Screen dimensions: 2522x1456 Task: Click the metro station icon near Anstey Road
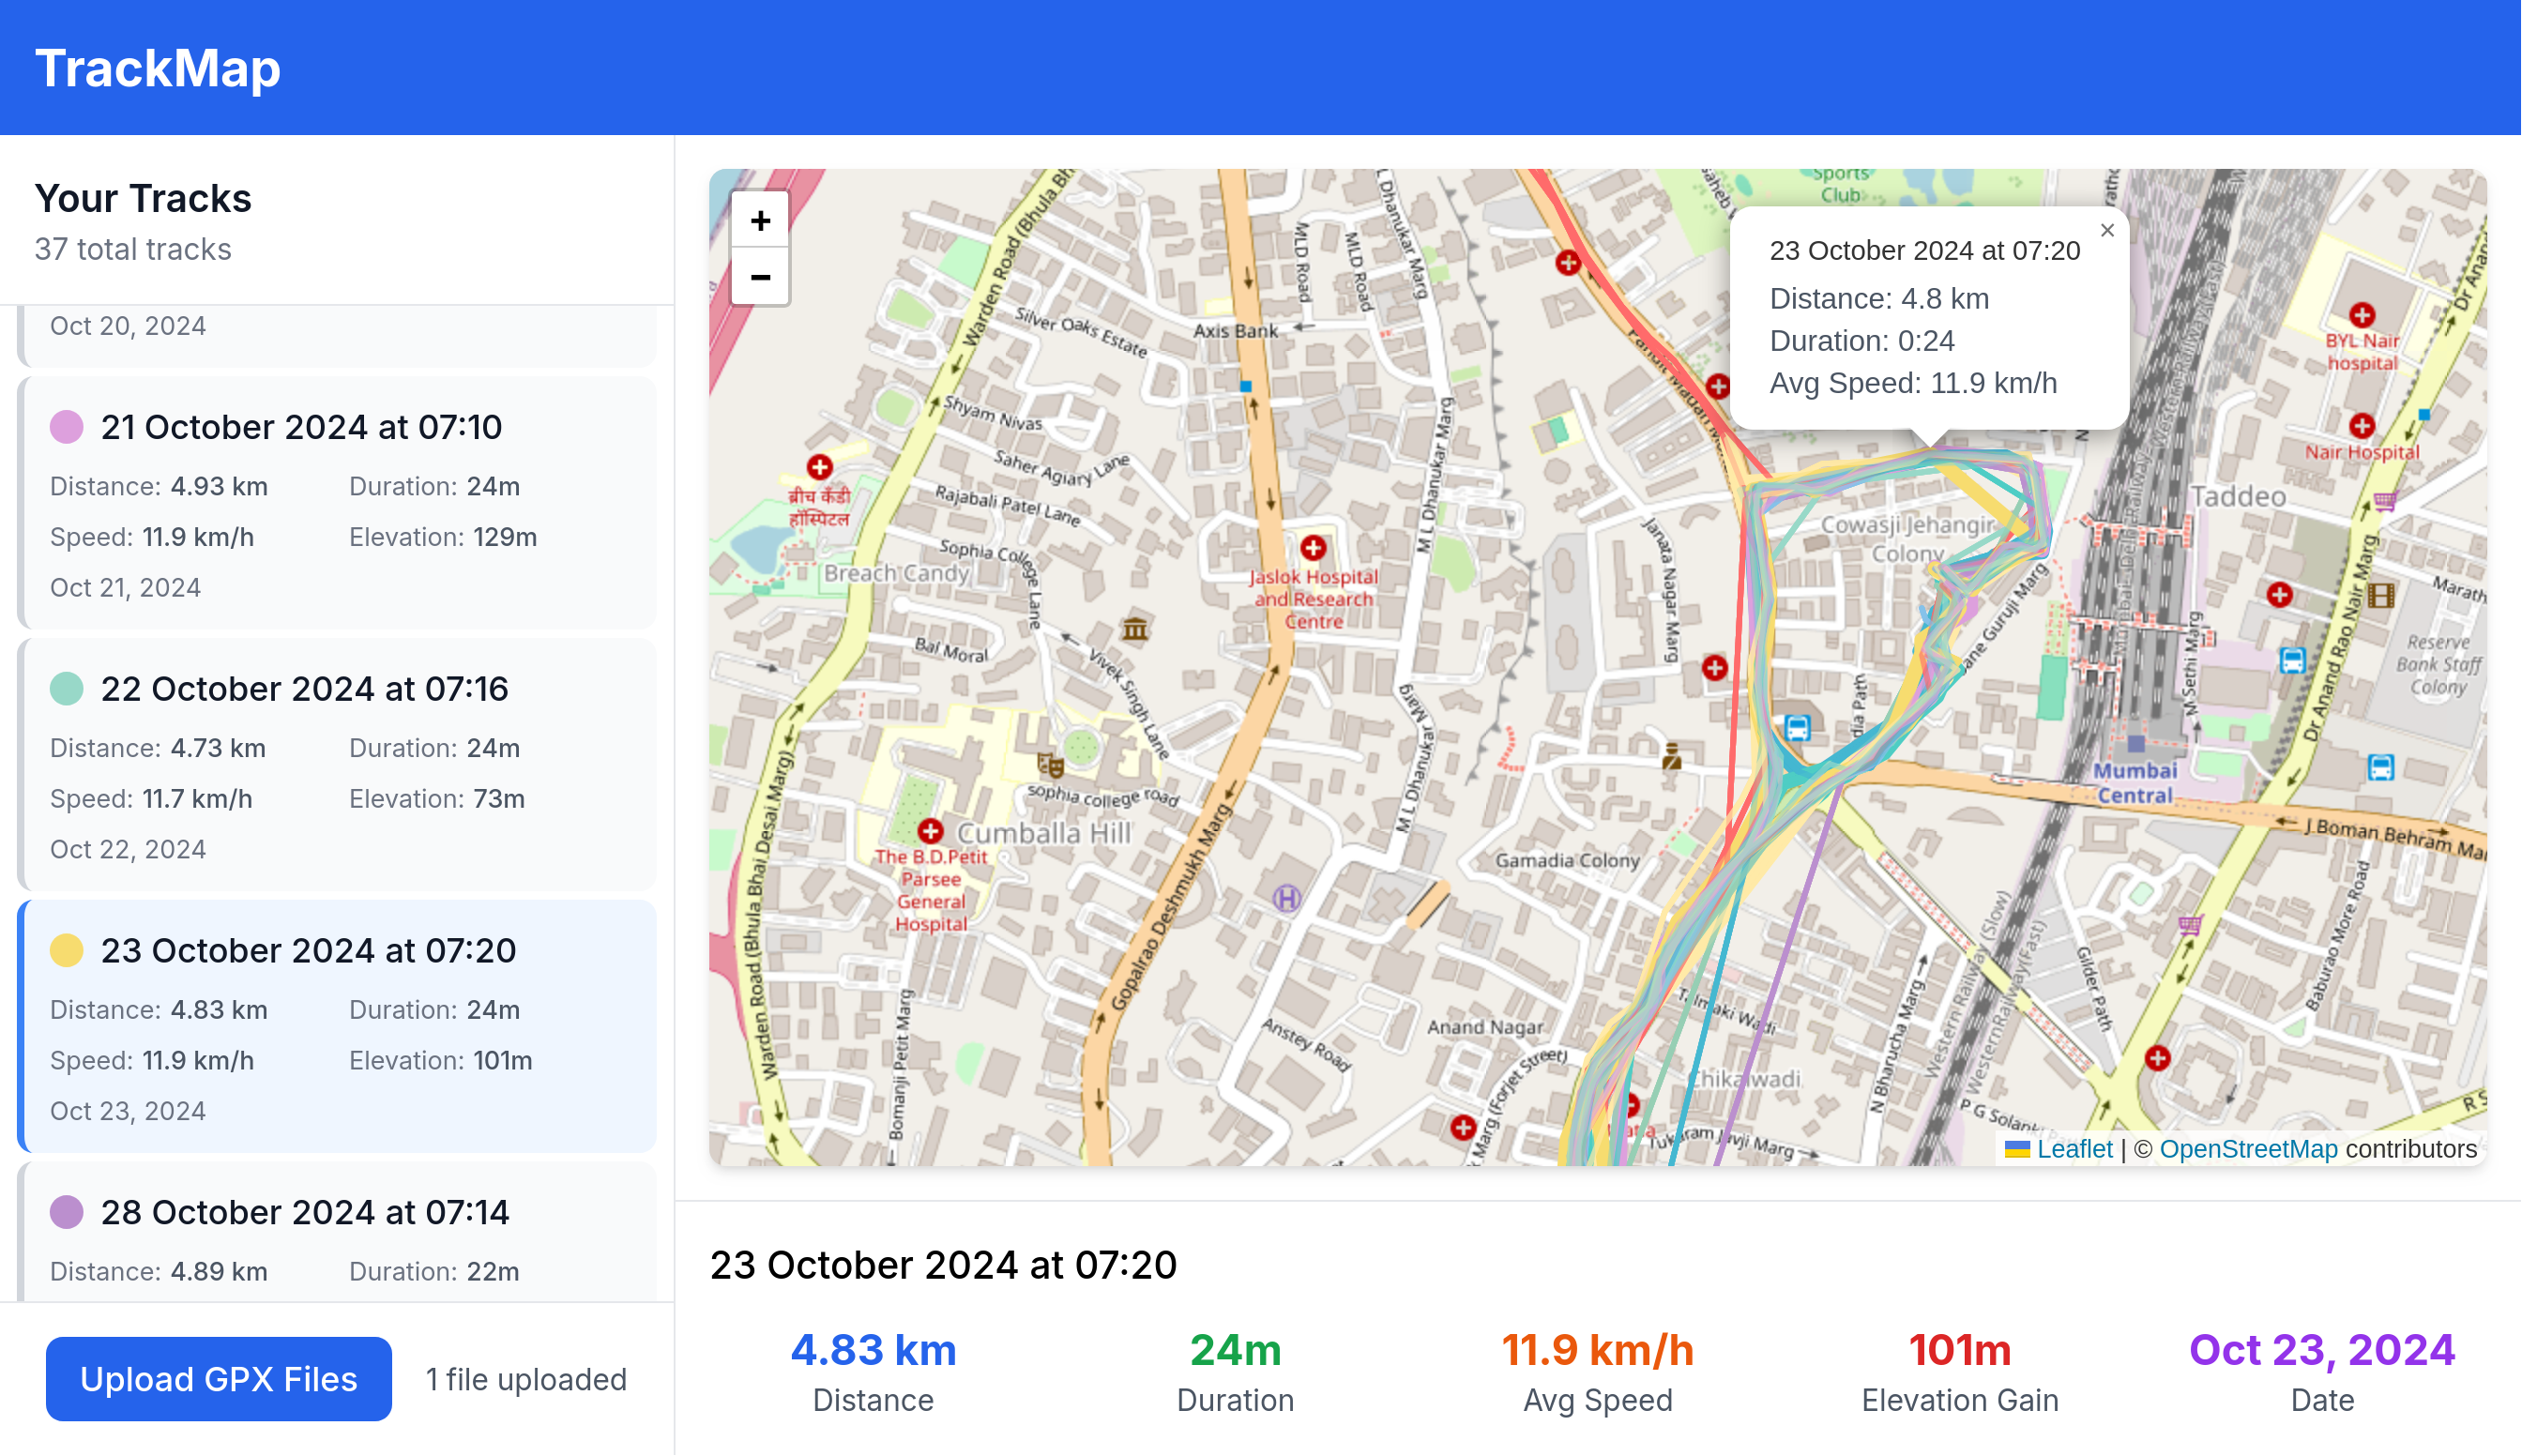point(1288,900)
